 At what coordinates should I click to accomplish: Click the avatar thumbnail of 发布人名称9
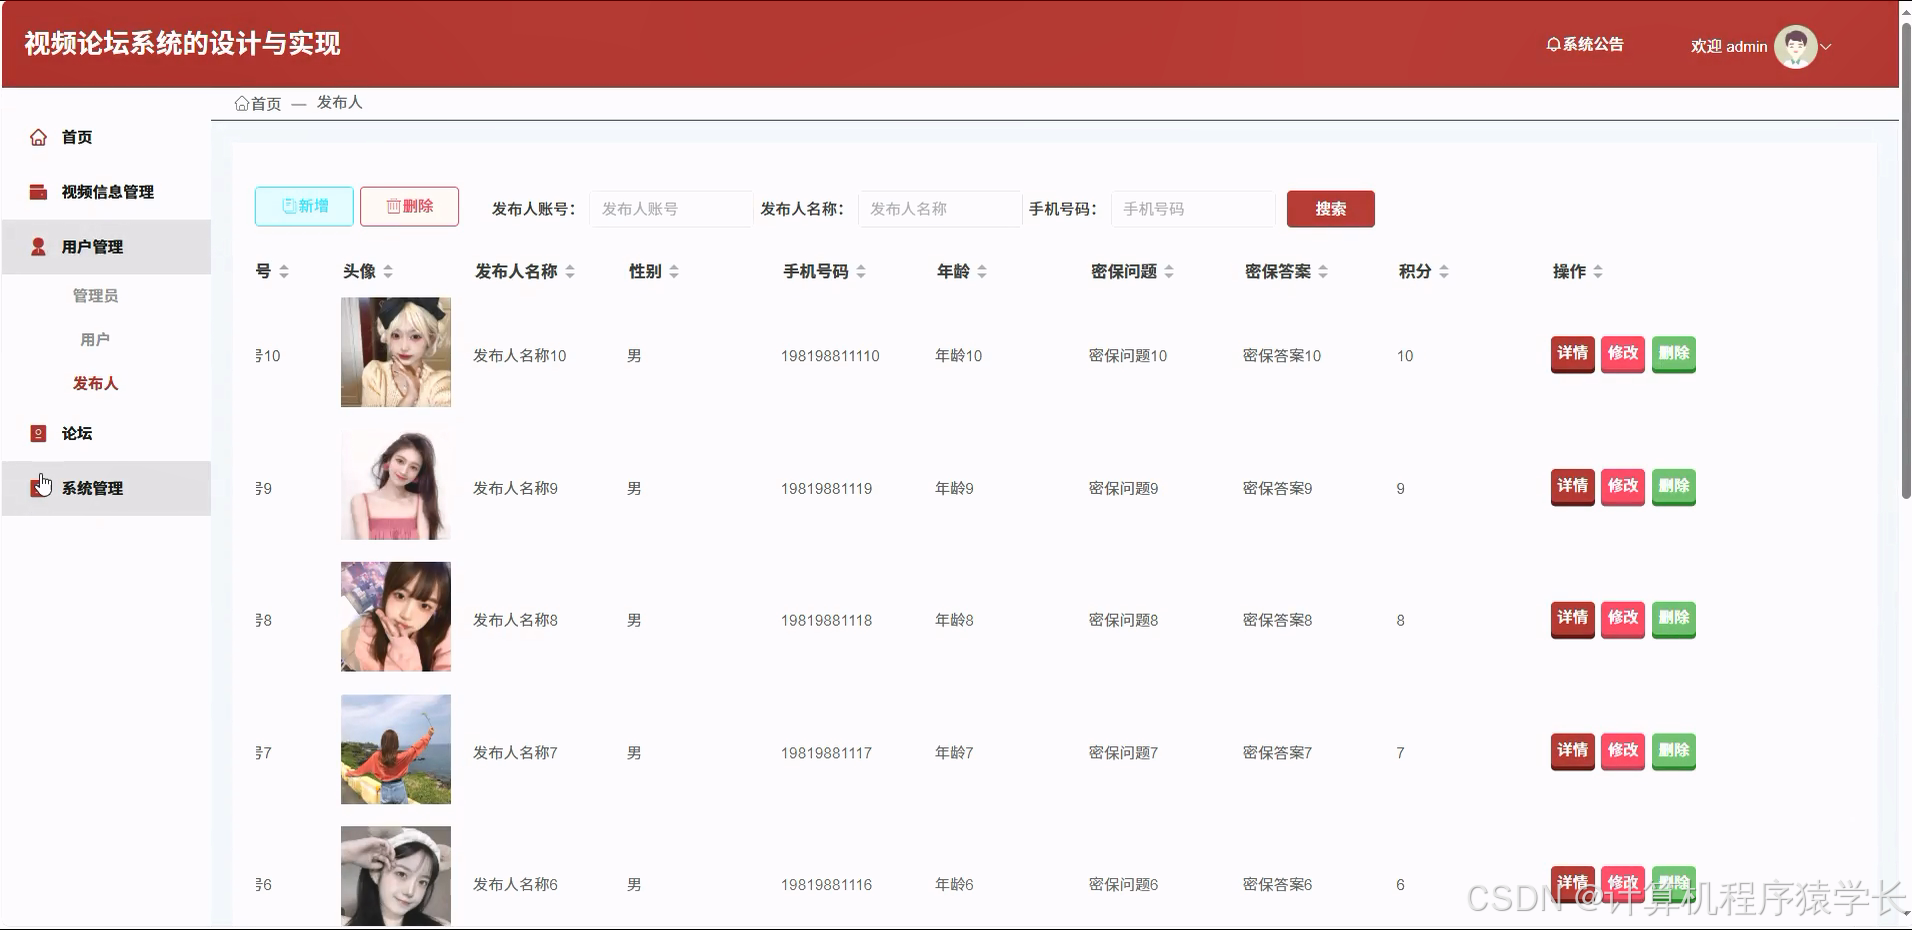[x=395, y=485]
